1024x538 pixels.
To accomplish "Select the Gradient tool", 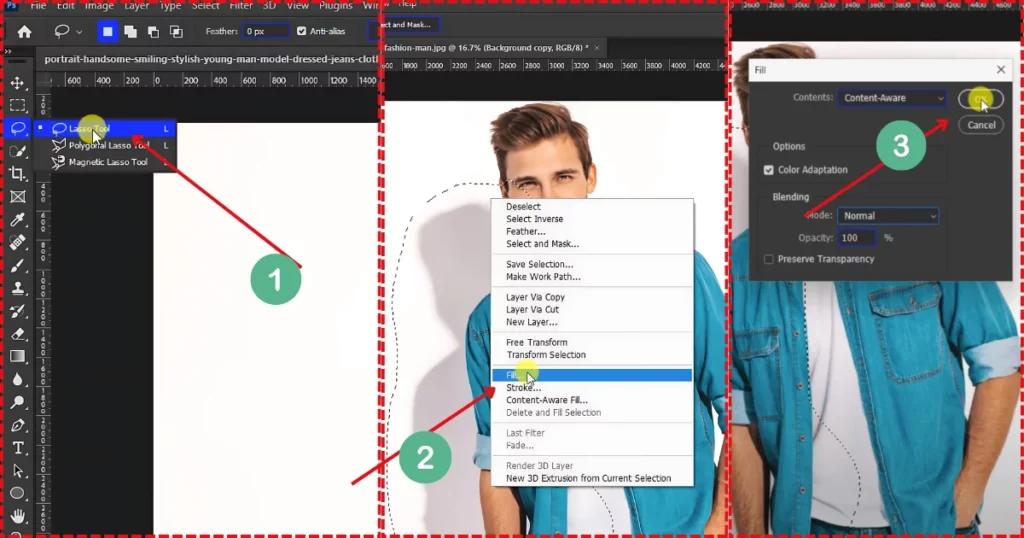I will (x=18, y=356).
